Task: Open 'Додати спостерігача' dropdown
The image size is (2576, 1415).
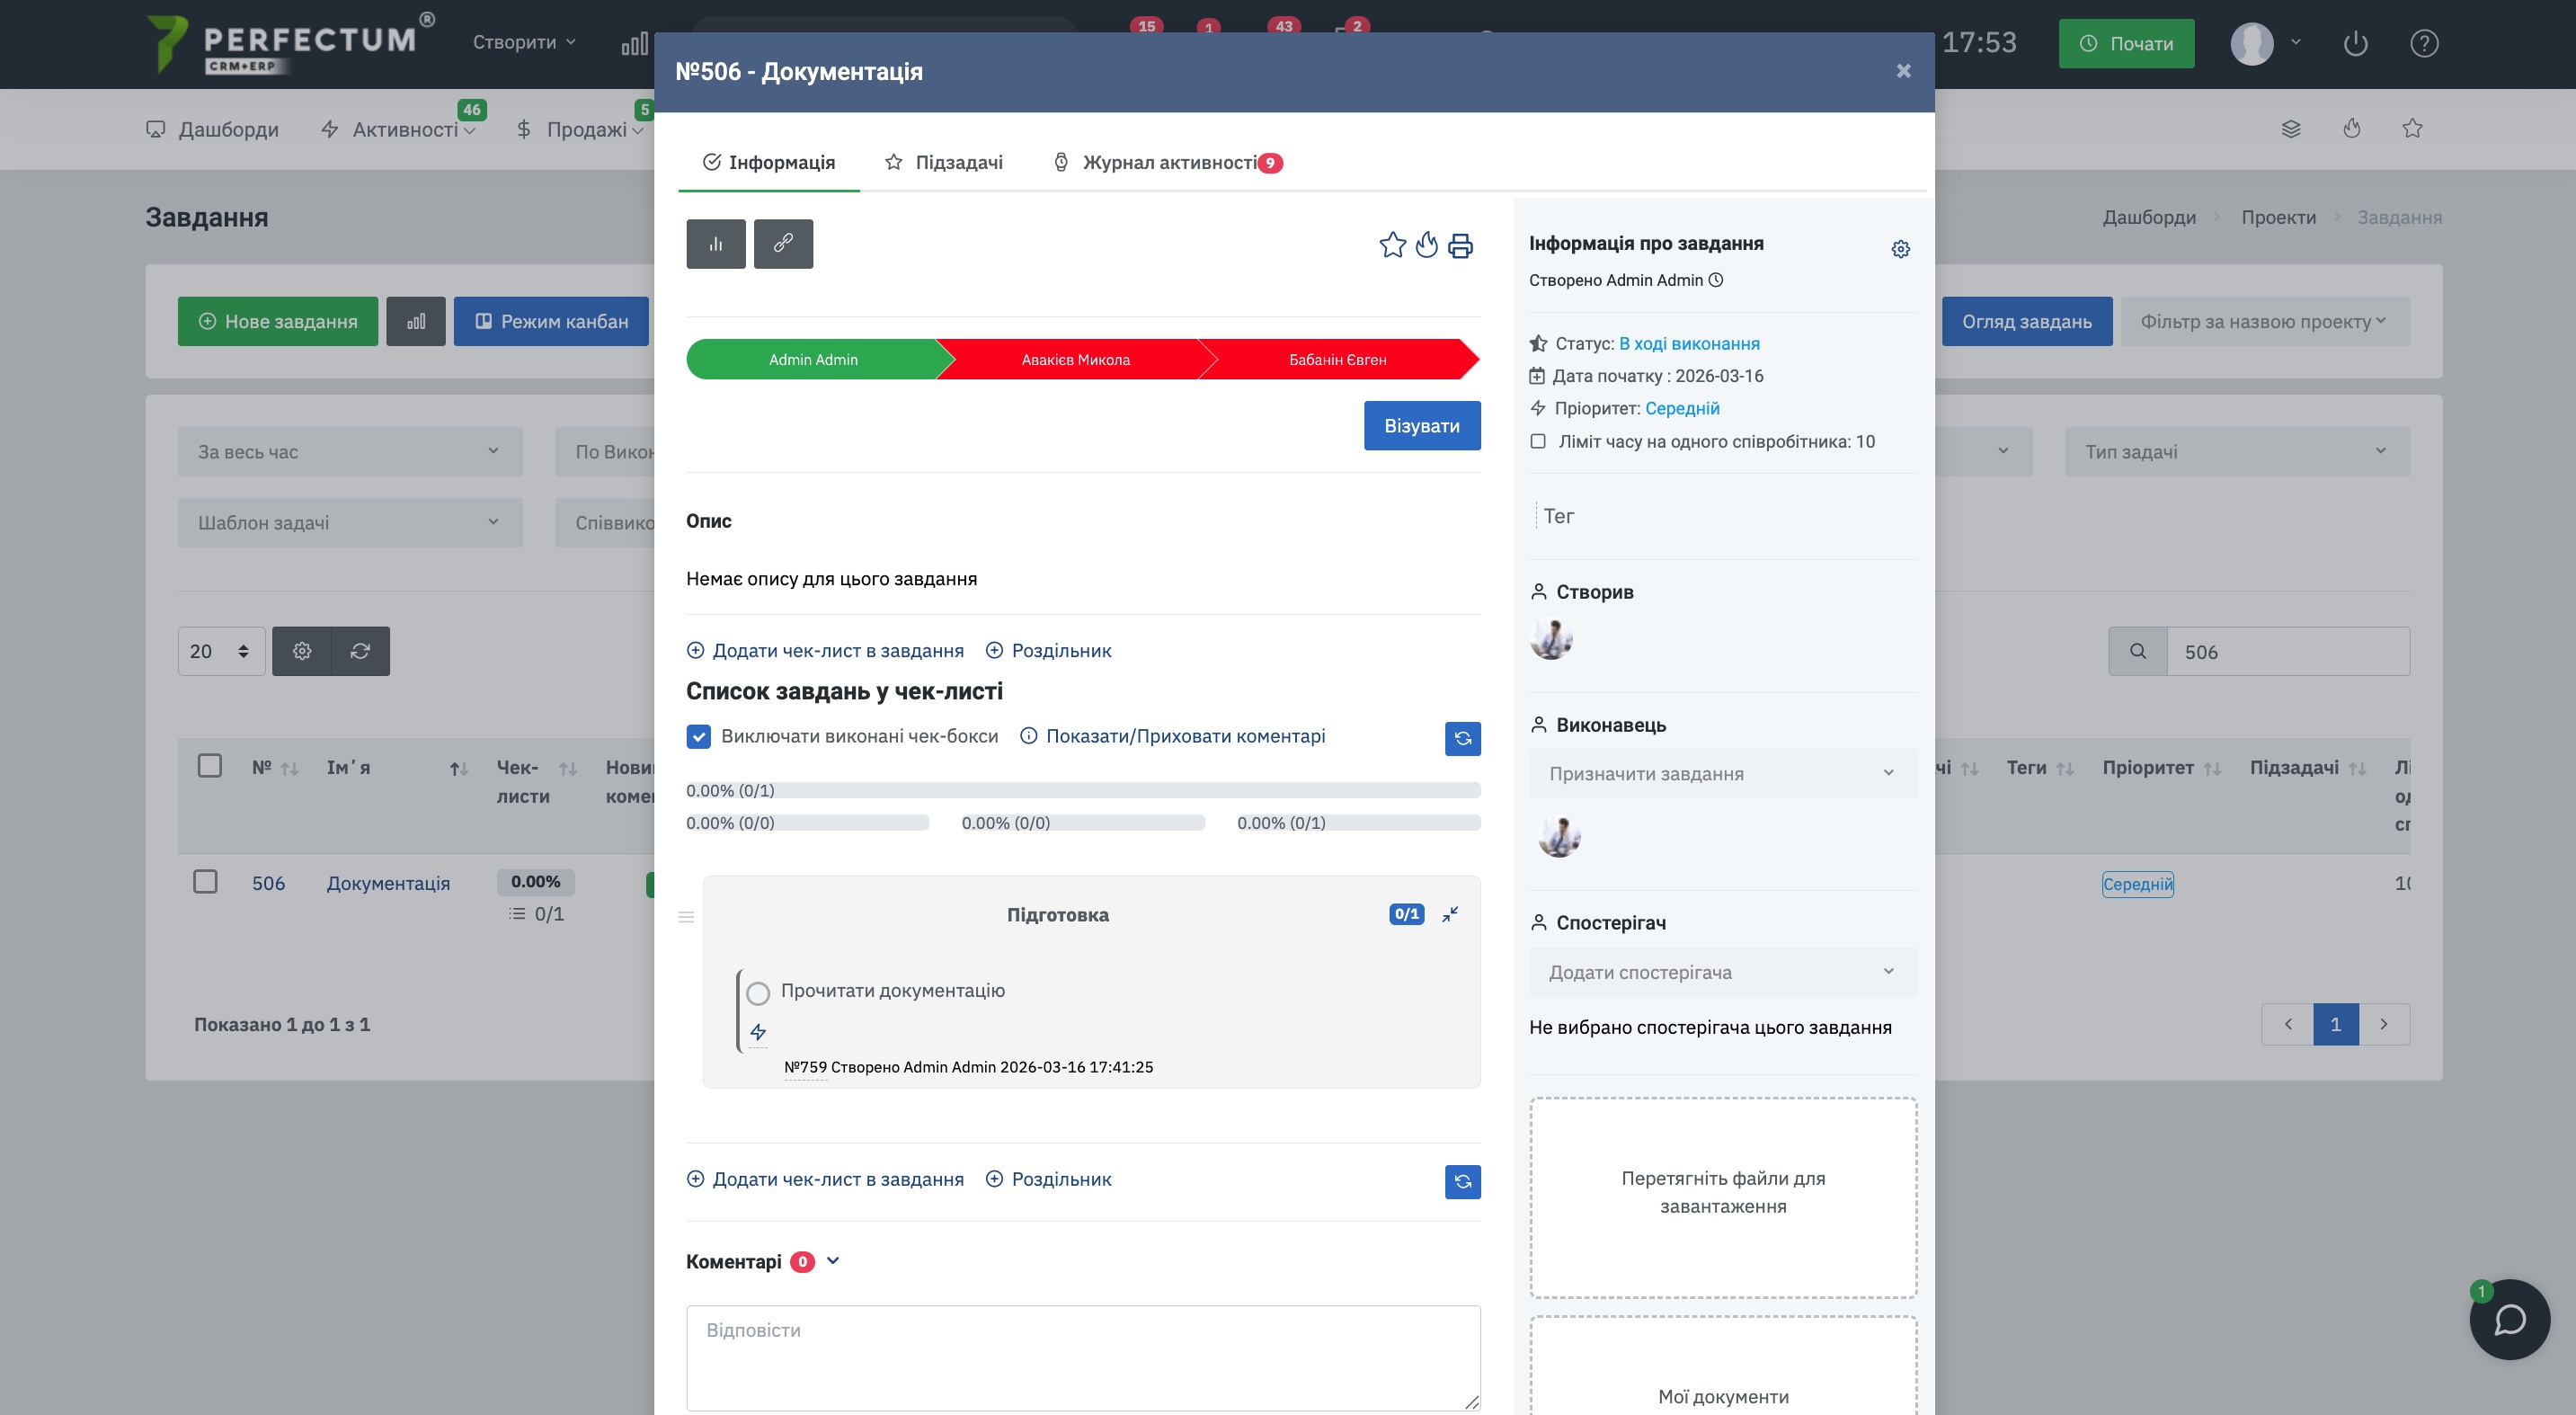Action: coord(1722,972)
